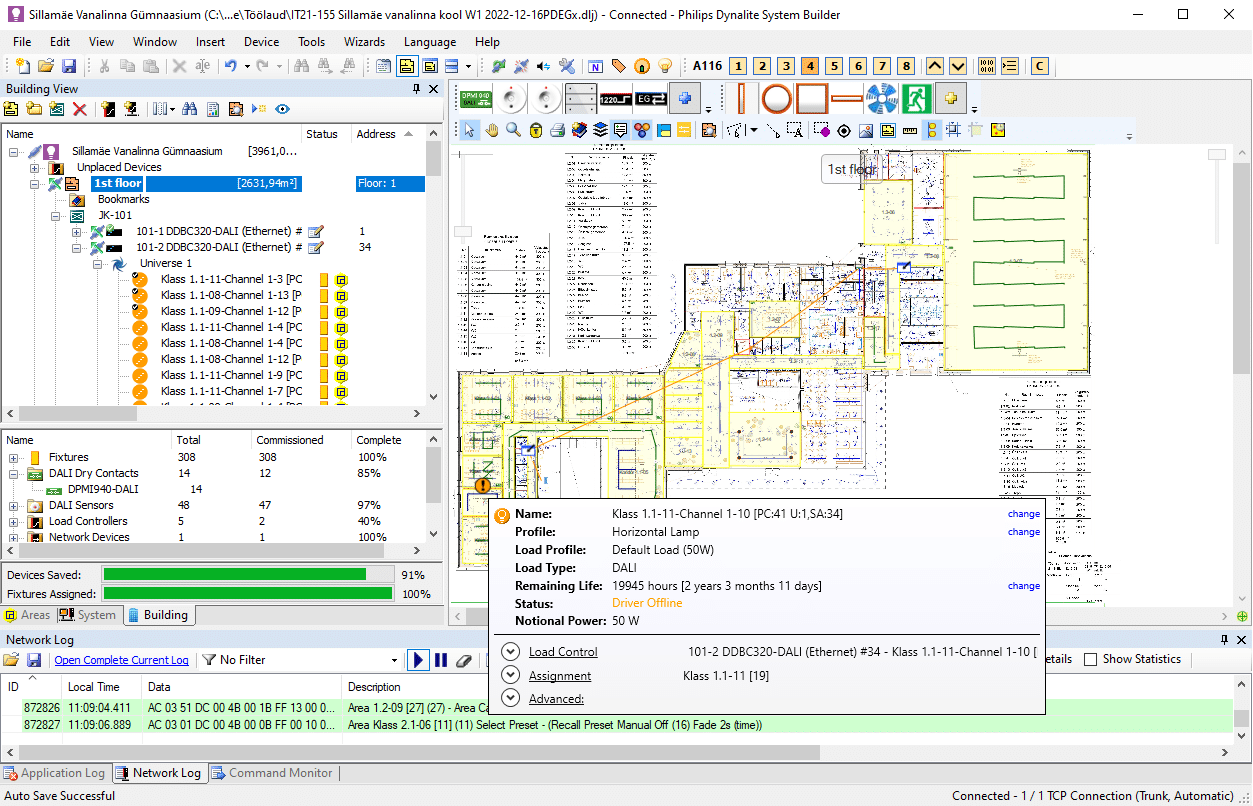
Task: Click the Address column header
Action: (x=388, y=134)
